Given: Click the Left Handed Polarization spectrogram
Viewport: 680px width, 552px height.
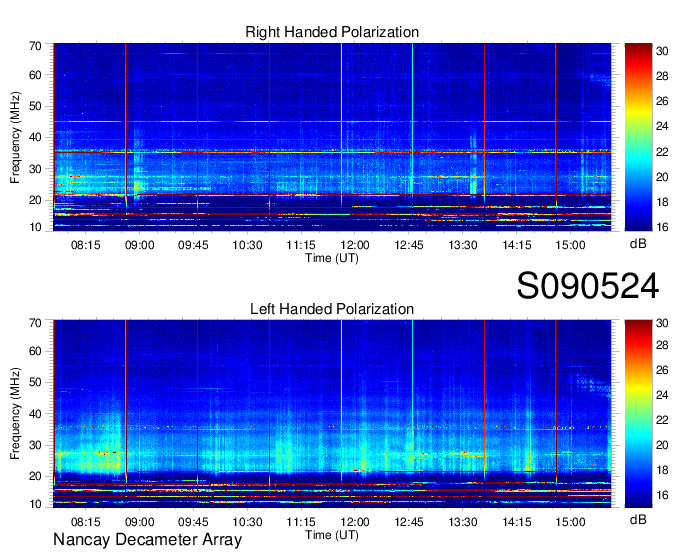Looking at the screenshot, I should pos(332,414).
